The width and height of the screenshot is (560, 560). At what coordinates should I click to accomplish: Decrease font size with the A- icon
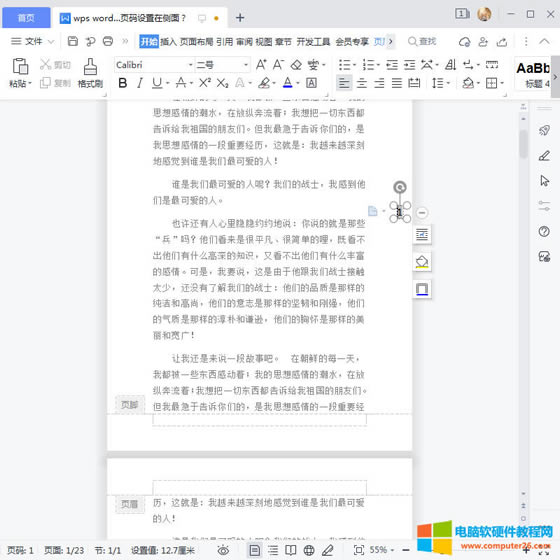pos(278,65)
